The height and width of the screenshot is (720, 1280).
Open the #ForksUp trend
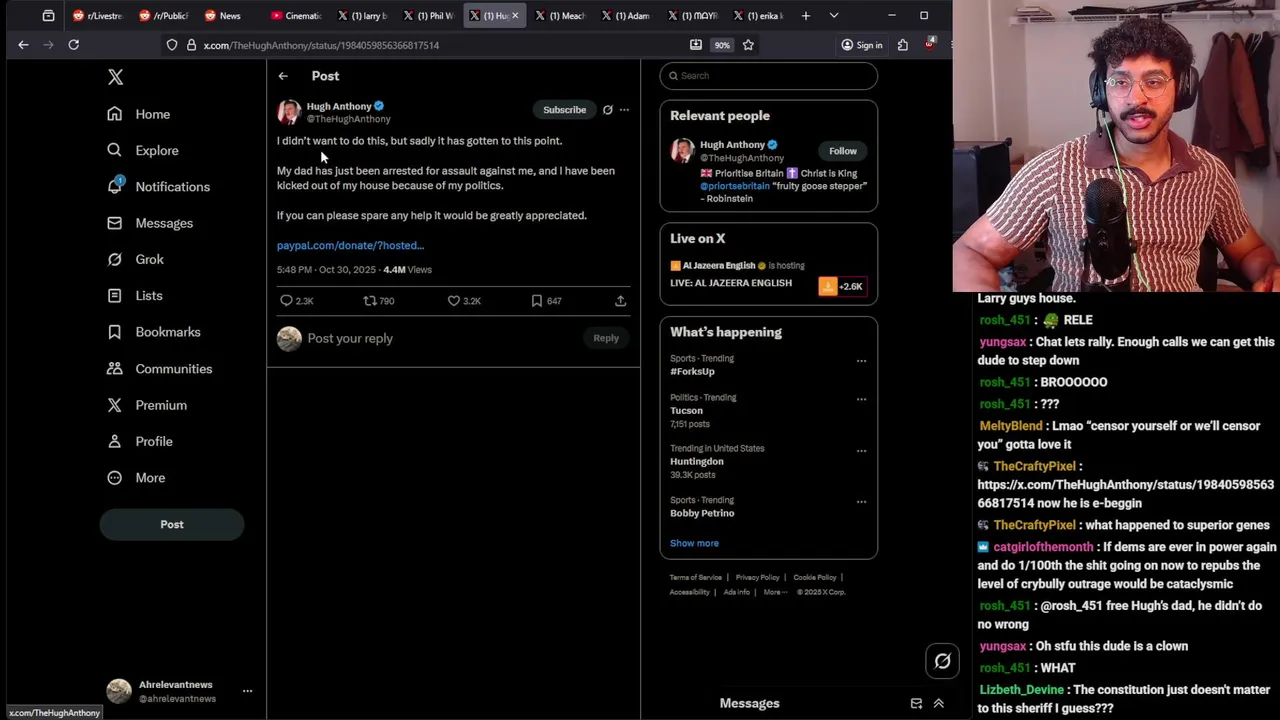point(692,372)
